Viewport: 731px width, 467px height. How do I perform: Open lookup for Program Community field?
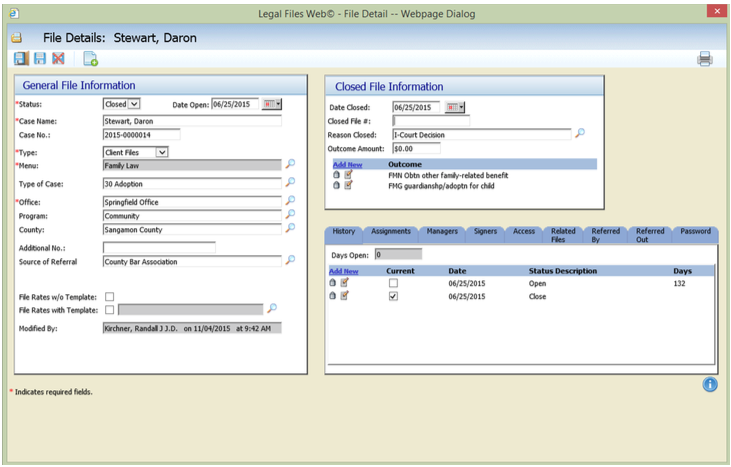[290, 214]
